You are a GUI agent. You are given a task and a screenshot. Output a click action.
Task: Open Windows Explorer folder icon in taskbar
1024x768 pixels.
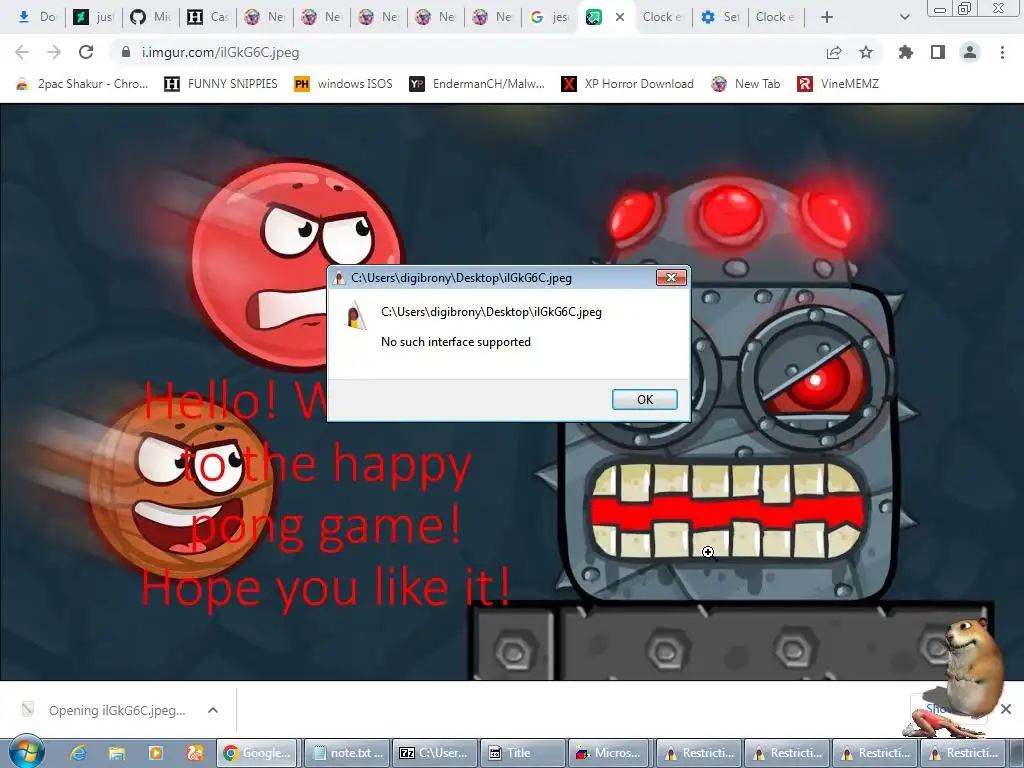coord(116,753)
